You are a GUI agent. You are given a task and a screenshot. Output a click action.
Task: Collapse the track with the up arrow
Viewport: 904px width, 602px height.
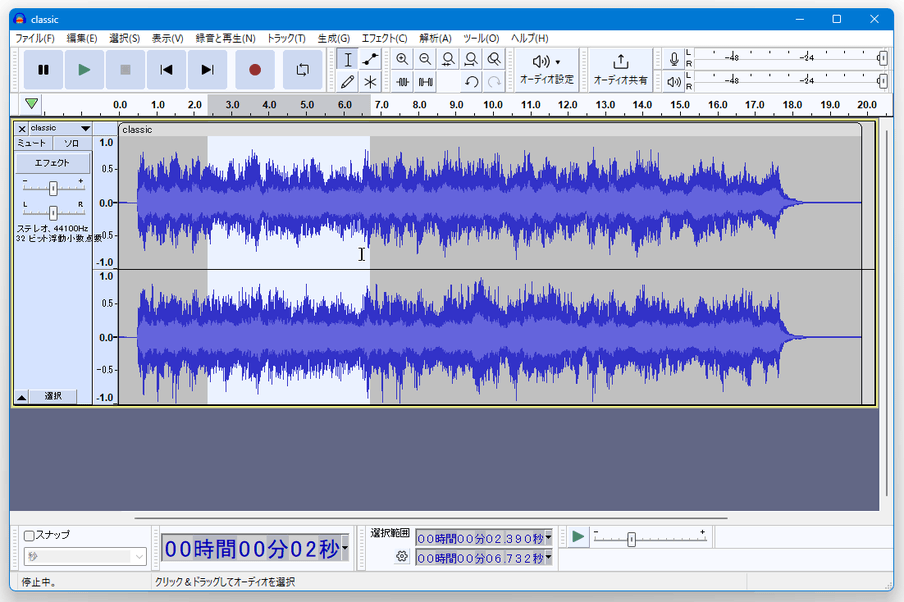pyautogui.click(x=21, y=397)
